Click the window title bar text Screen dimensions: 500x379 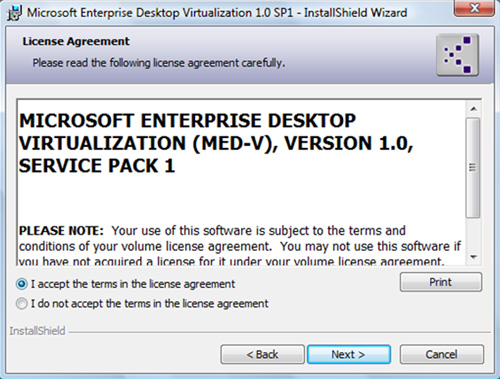(x=217, y=13)
